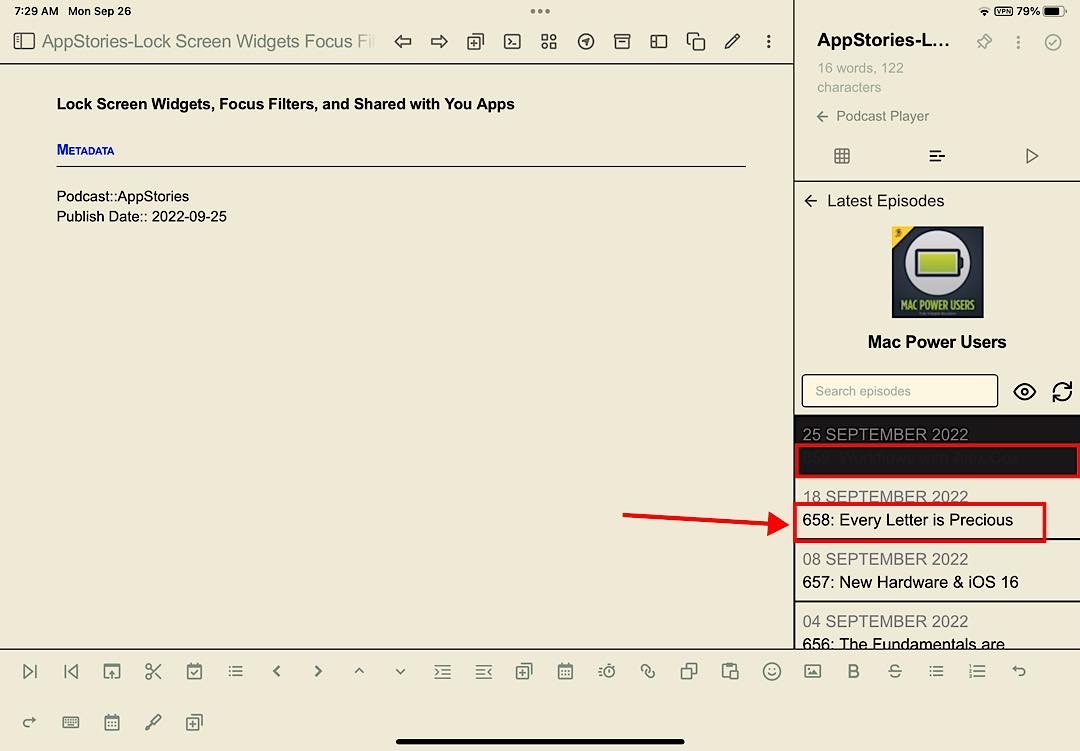Refresh the episode feed

(1061, 391)
